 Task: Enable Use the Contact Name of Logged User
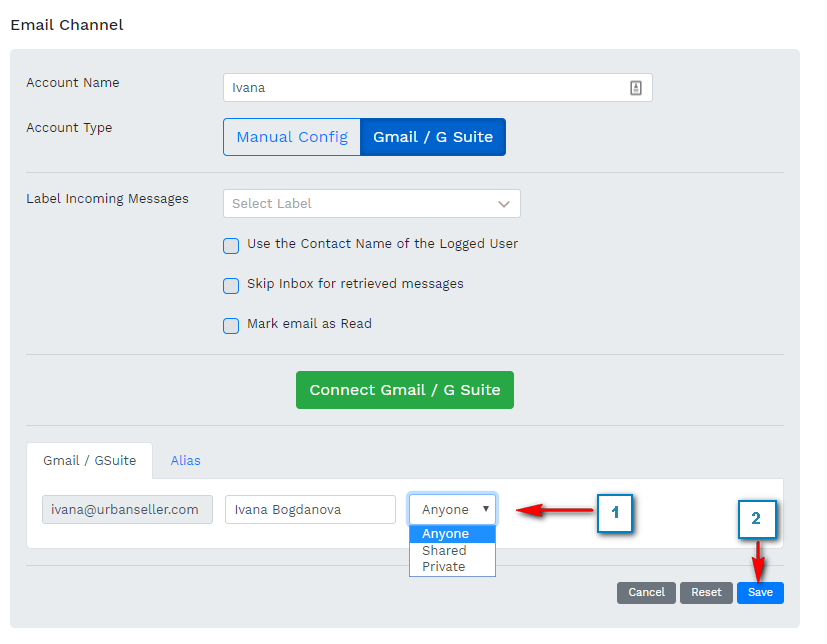231,245
